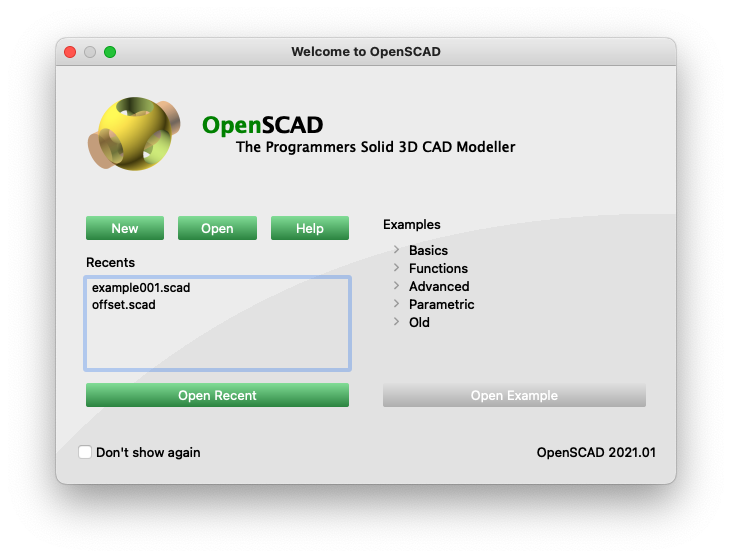Expand the Parametric examples chevron
Screen dimensions: 732x558
(x=396, y=304)
